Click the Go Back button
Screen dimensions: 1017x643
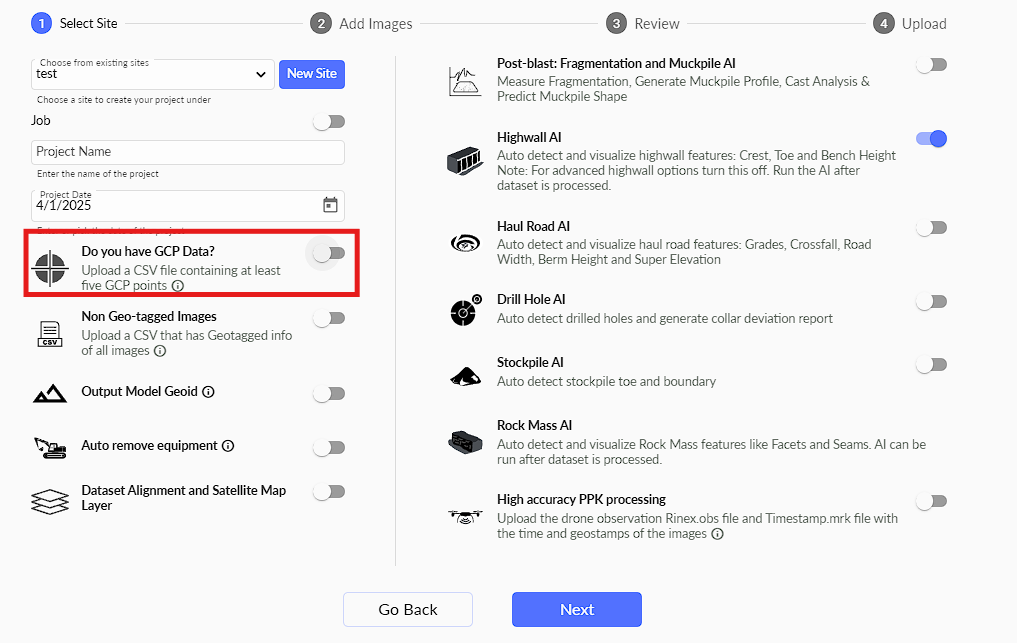click(x=408, y=610)
